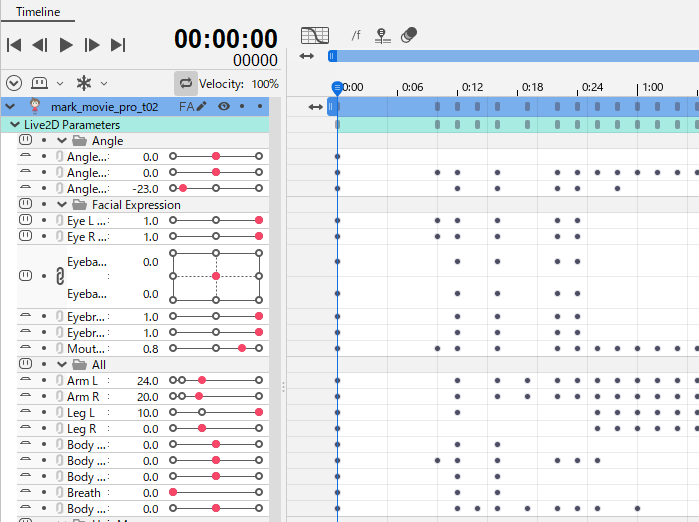The image size is (699, 522).
Task: Collapse the Angle parameter folder
Action: coord(62,141)
